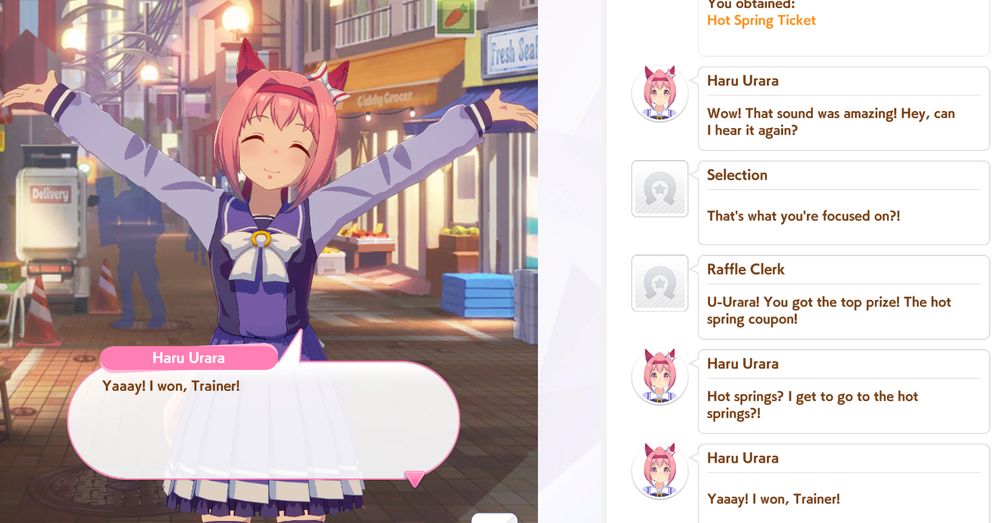The width and height of the screenshot is (1000, 523).
Task: Click the pink dialogue advance arrow
Action: click(415, 478)
